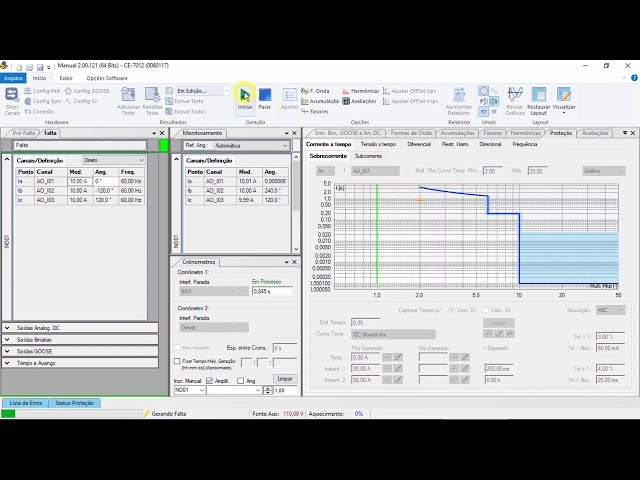Toggle the Ampl. increment checkbox
Screen dimensions: 640x480
coord(209,381)
